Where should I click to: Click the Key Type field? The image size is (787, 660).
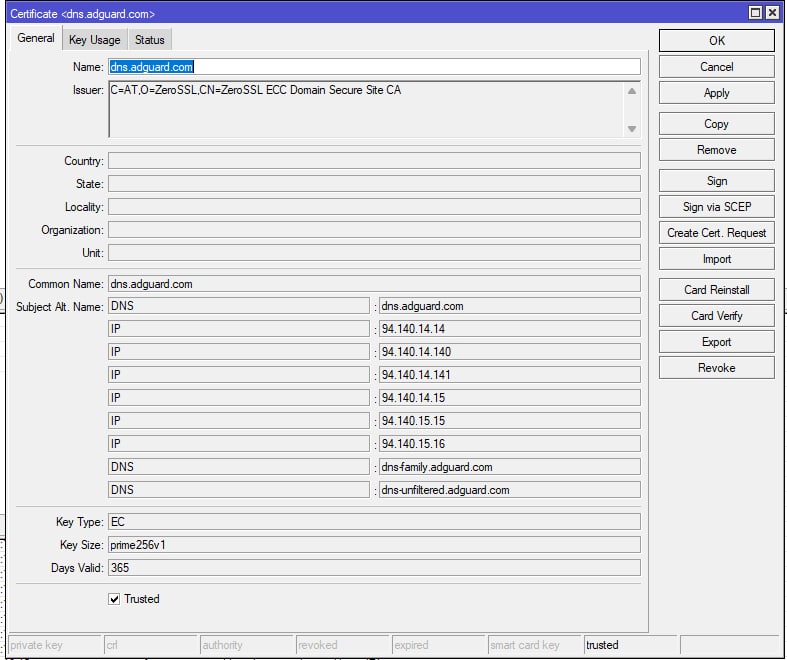[x=374, y=521]
